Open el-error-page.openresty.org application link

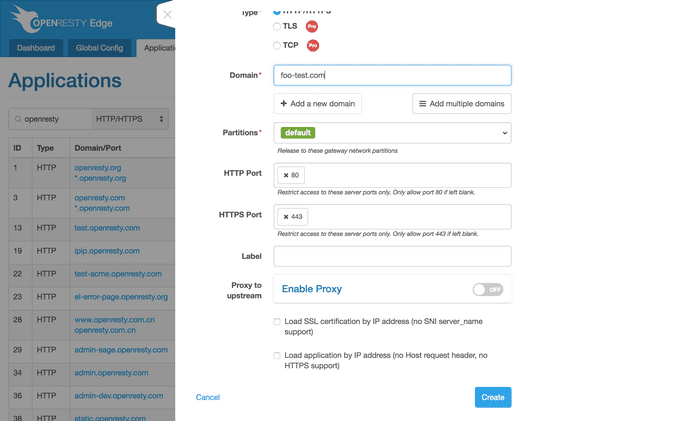[121, 297]
